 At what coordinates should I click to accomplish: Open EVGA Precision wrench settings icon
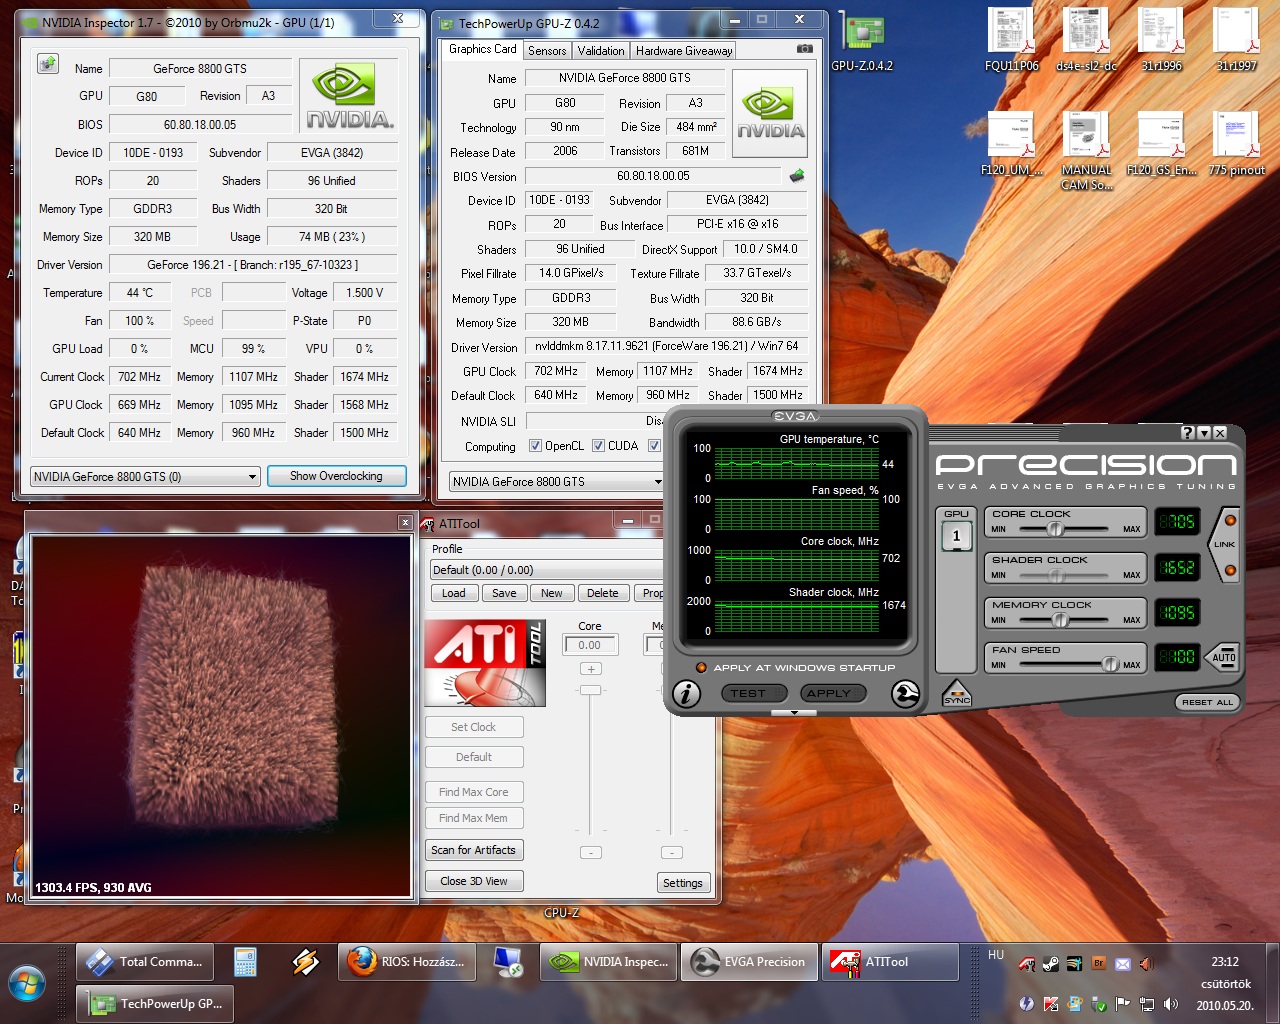[905, 693]
